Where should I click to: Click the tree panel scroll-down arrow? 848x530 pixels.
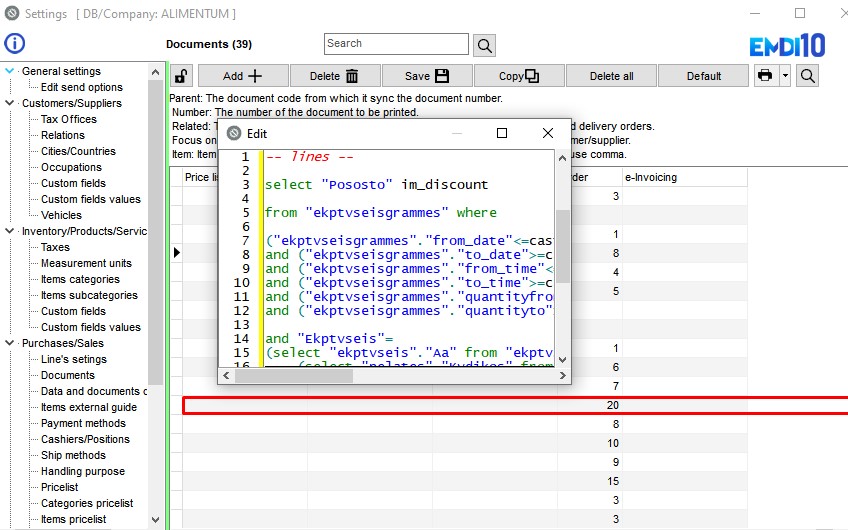point(155,520)
